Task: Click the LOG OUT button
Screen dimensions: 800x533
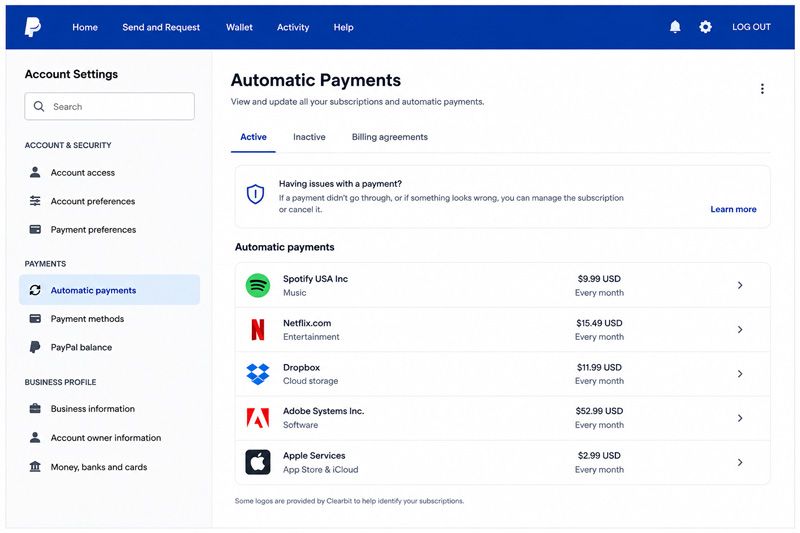Action: pos(751,27)
